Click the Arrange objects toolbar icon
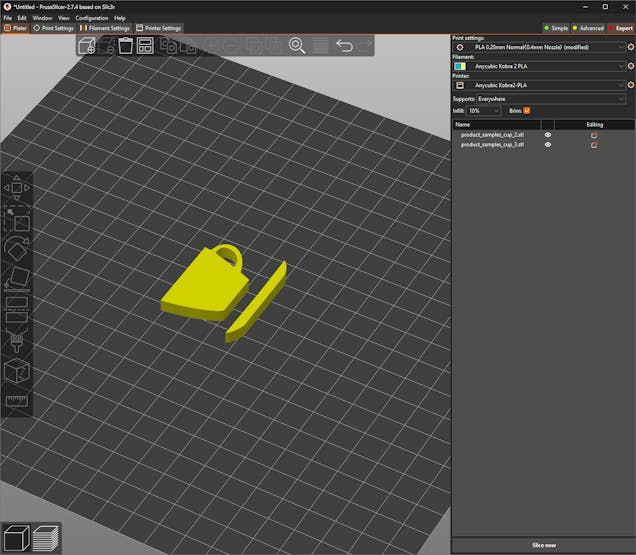636x555 pixels. [x=145, y=46]
